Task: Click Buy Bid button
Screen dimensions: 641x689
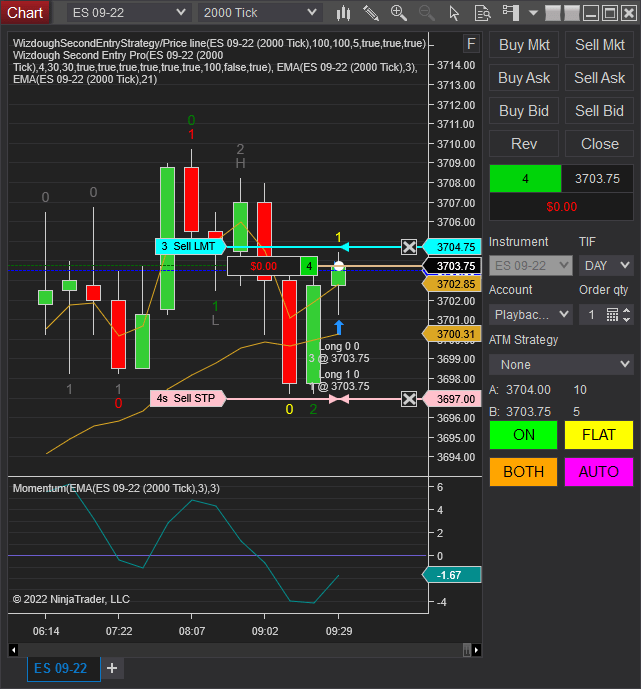Action: coord(524,111)
